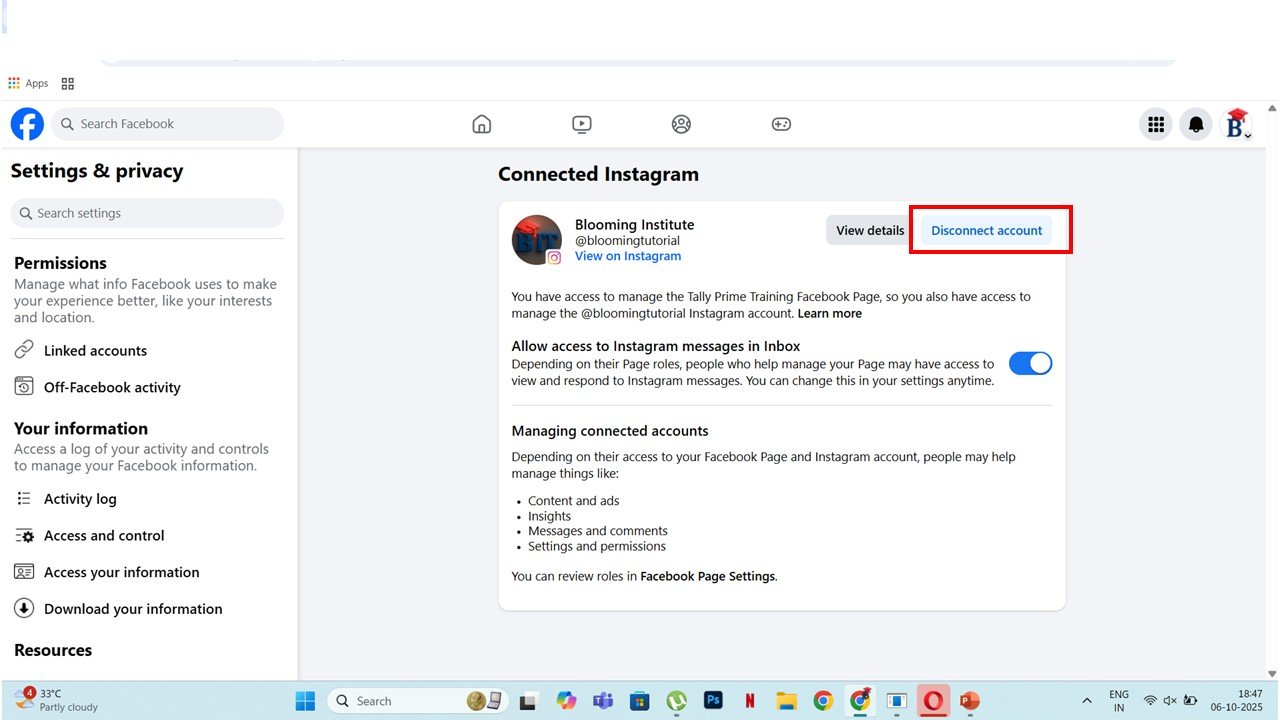This screenshot has width=1280, height=720.
Task: Open the Gaming controller icon
Action: pos(781,124)
